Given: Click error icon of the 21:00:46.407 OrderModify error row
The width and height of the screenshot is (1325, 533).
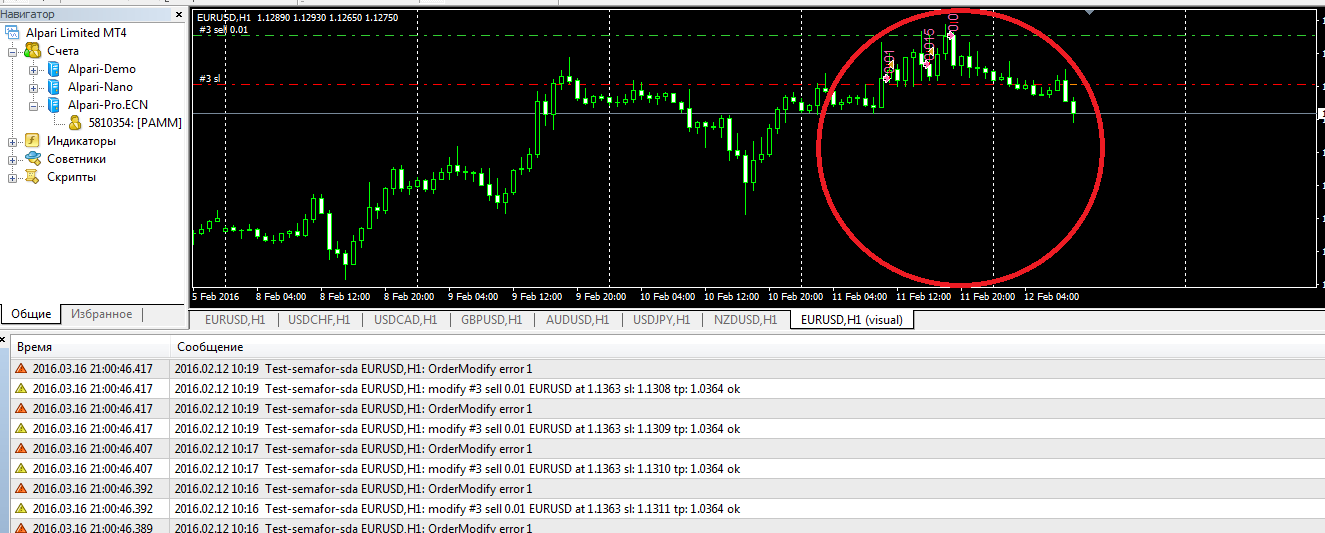Looking at the screenshot, I should 21,448.
